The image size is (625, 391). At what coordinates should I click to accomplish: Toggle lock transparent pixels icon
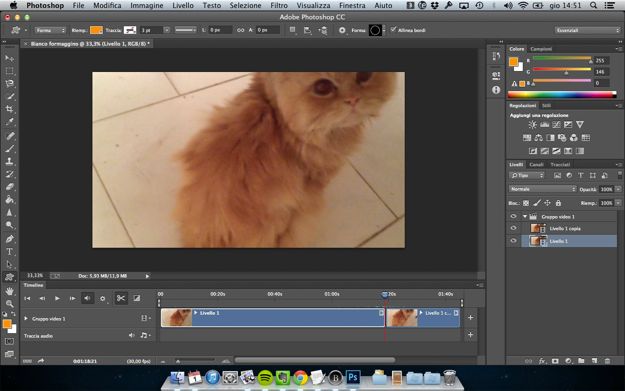pyautogui.click(x=526, y=203)
